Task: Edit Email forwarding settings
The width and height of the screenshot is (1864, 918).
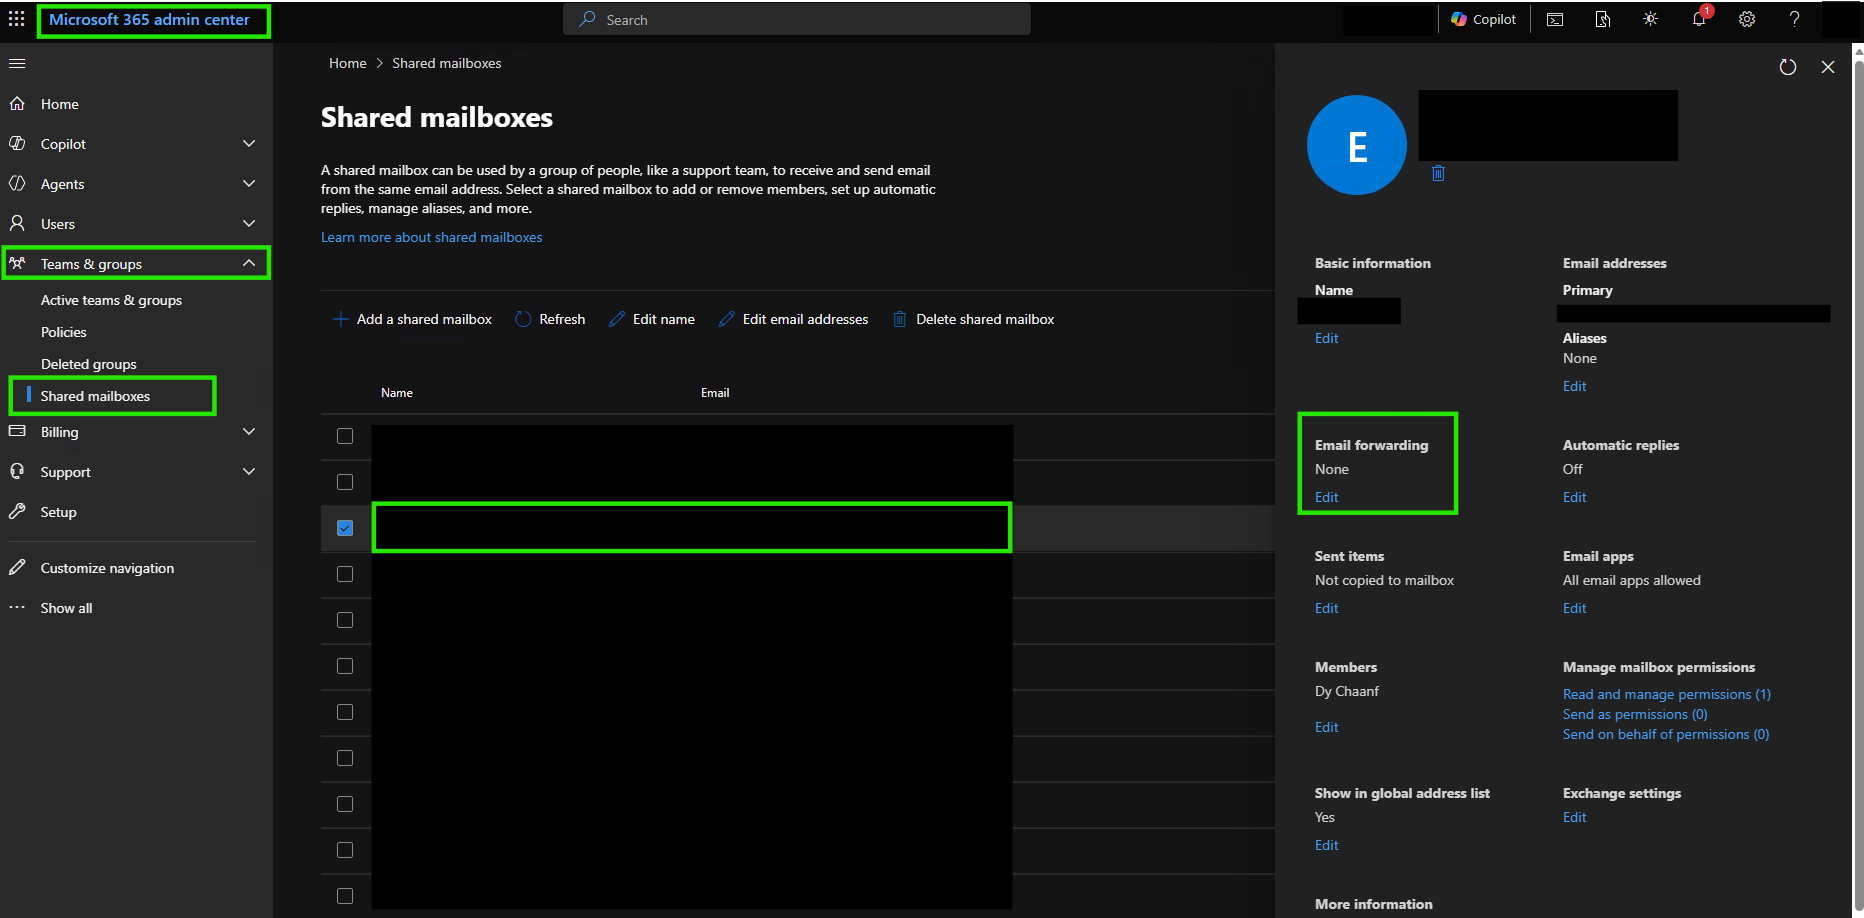Action: pyautogui.click(x=1326, y=497)
